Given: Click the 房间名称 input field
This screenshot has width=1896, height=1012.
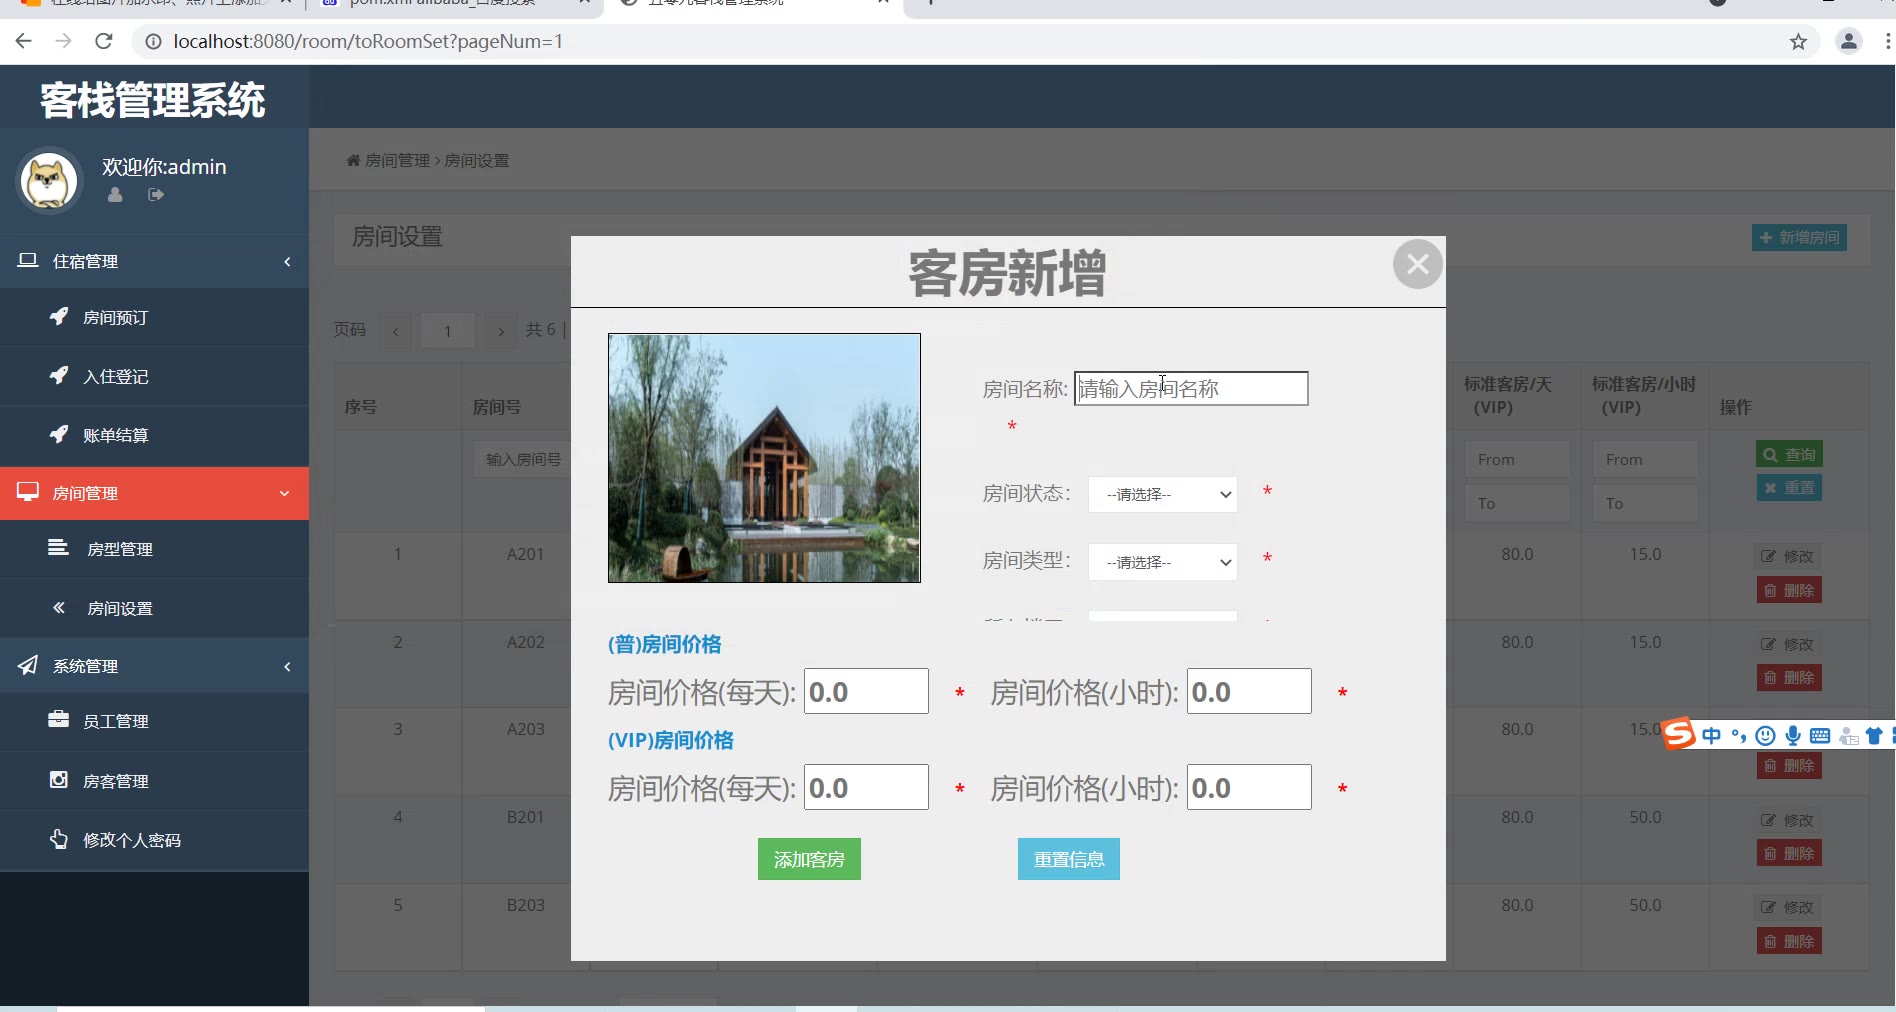Looking at the screenshot, I should point(1191,388).
